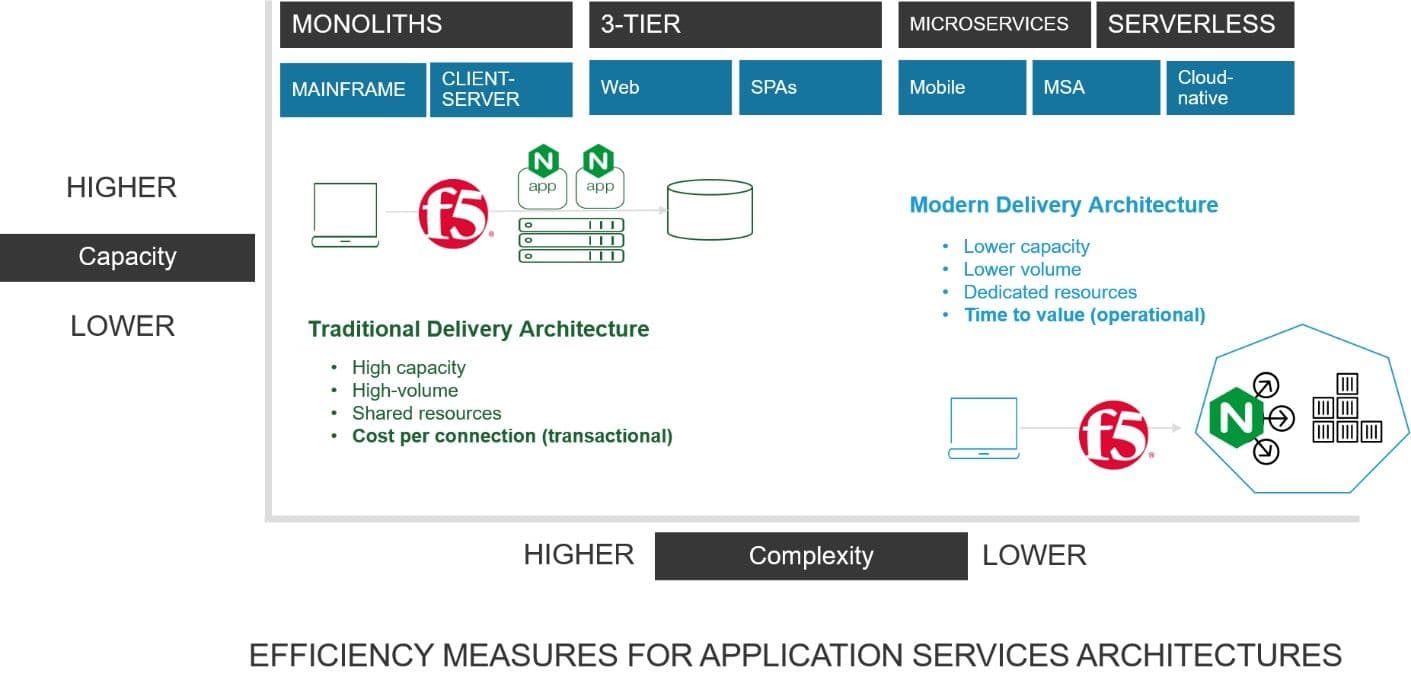Select the container blocks icon

pyautogui.click(x=1346, y=409)
